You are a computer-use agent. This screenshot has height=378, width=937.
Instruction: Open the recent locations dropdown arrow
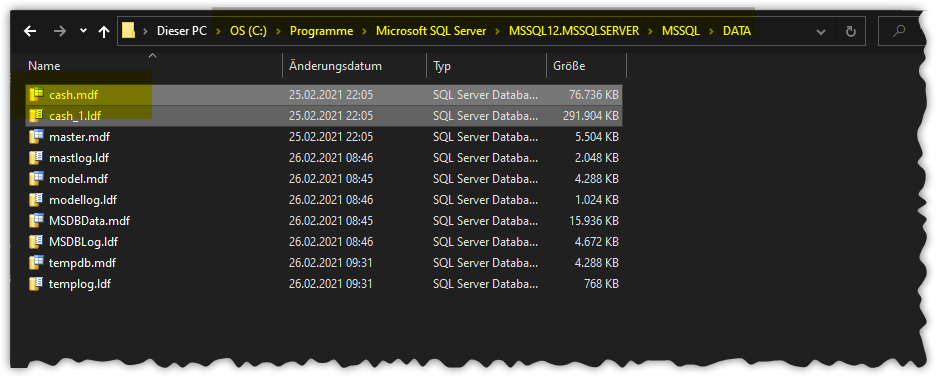(83, 31)
